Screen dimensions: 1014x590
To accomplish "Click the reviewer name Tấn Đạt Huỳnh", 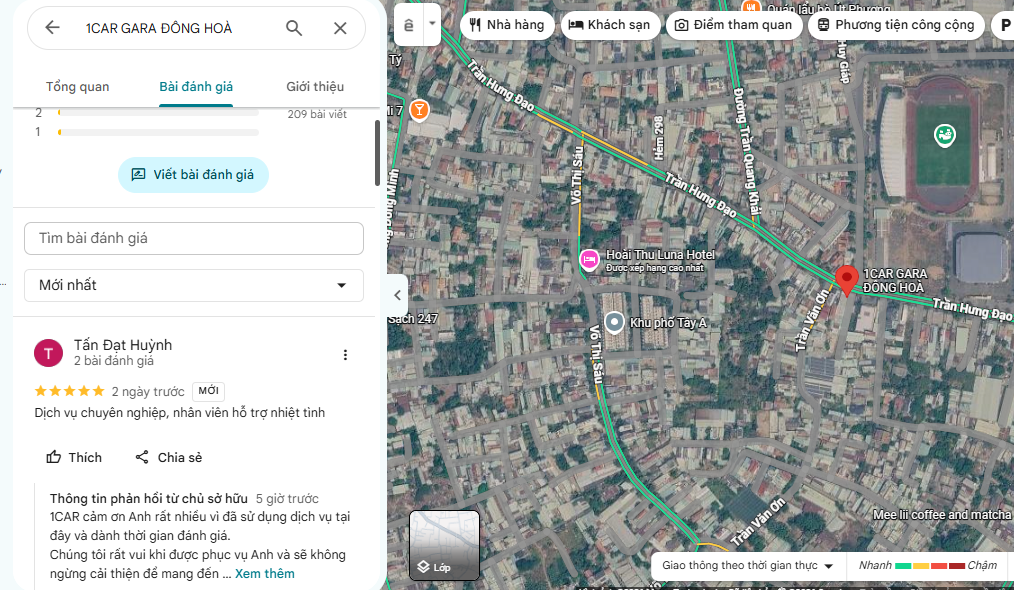I will pyautogui.click(x=123, y=345).
